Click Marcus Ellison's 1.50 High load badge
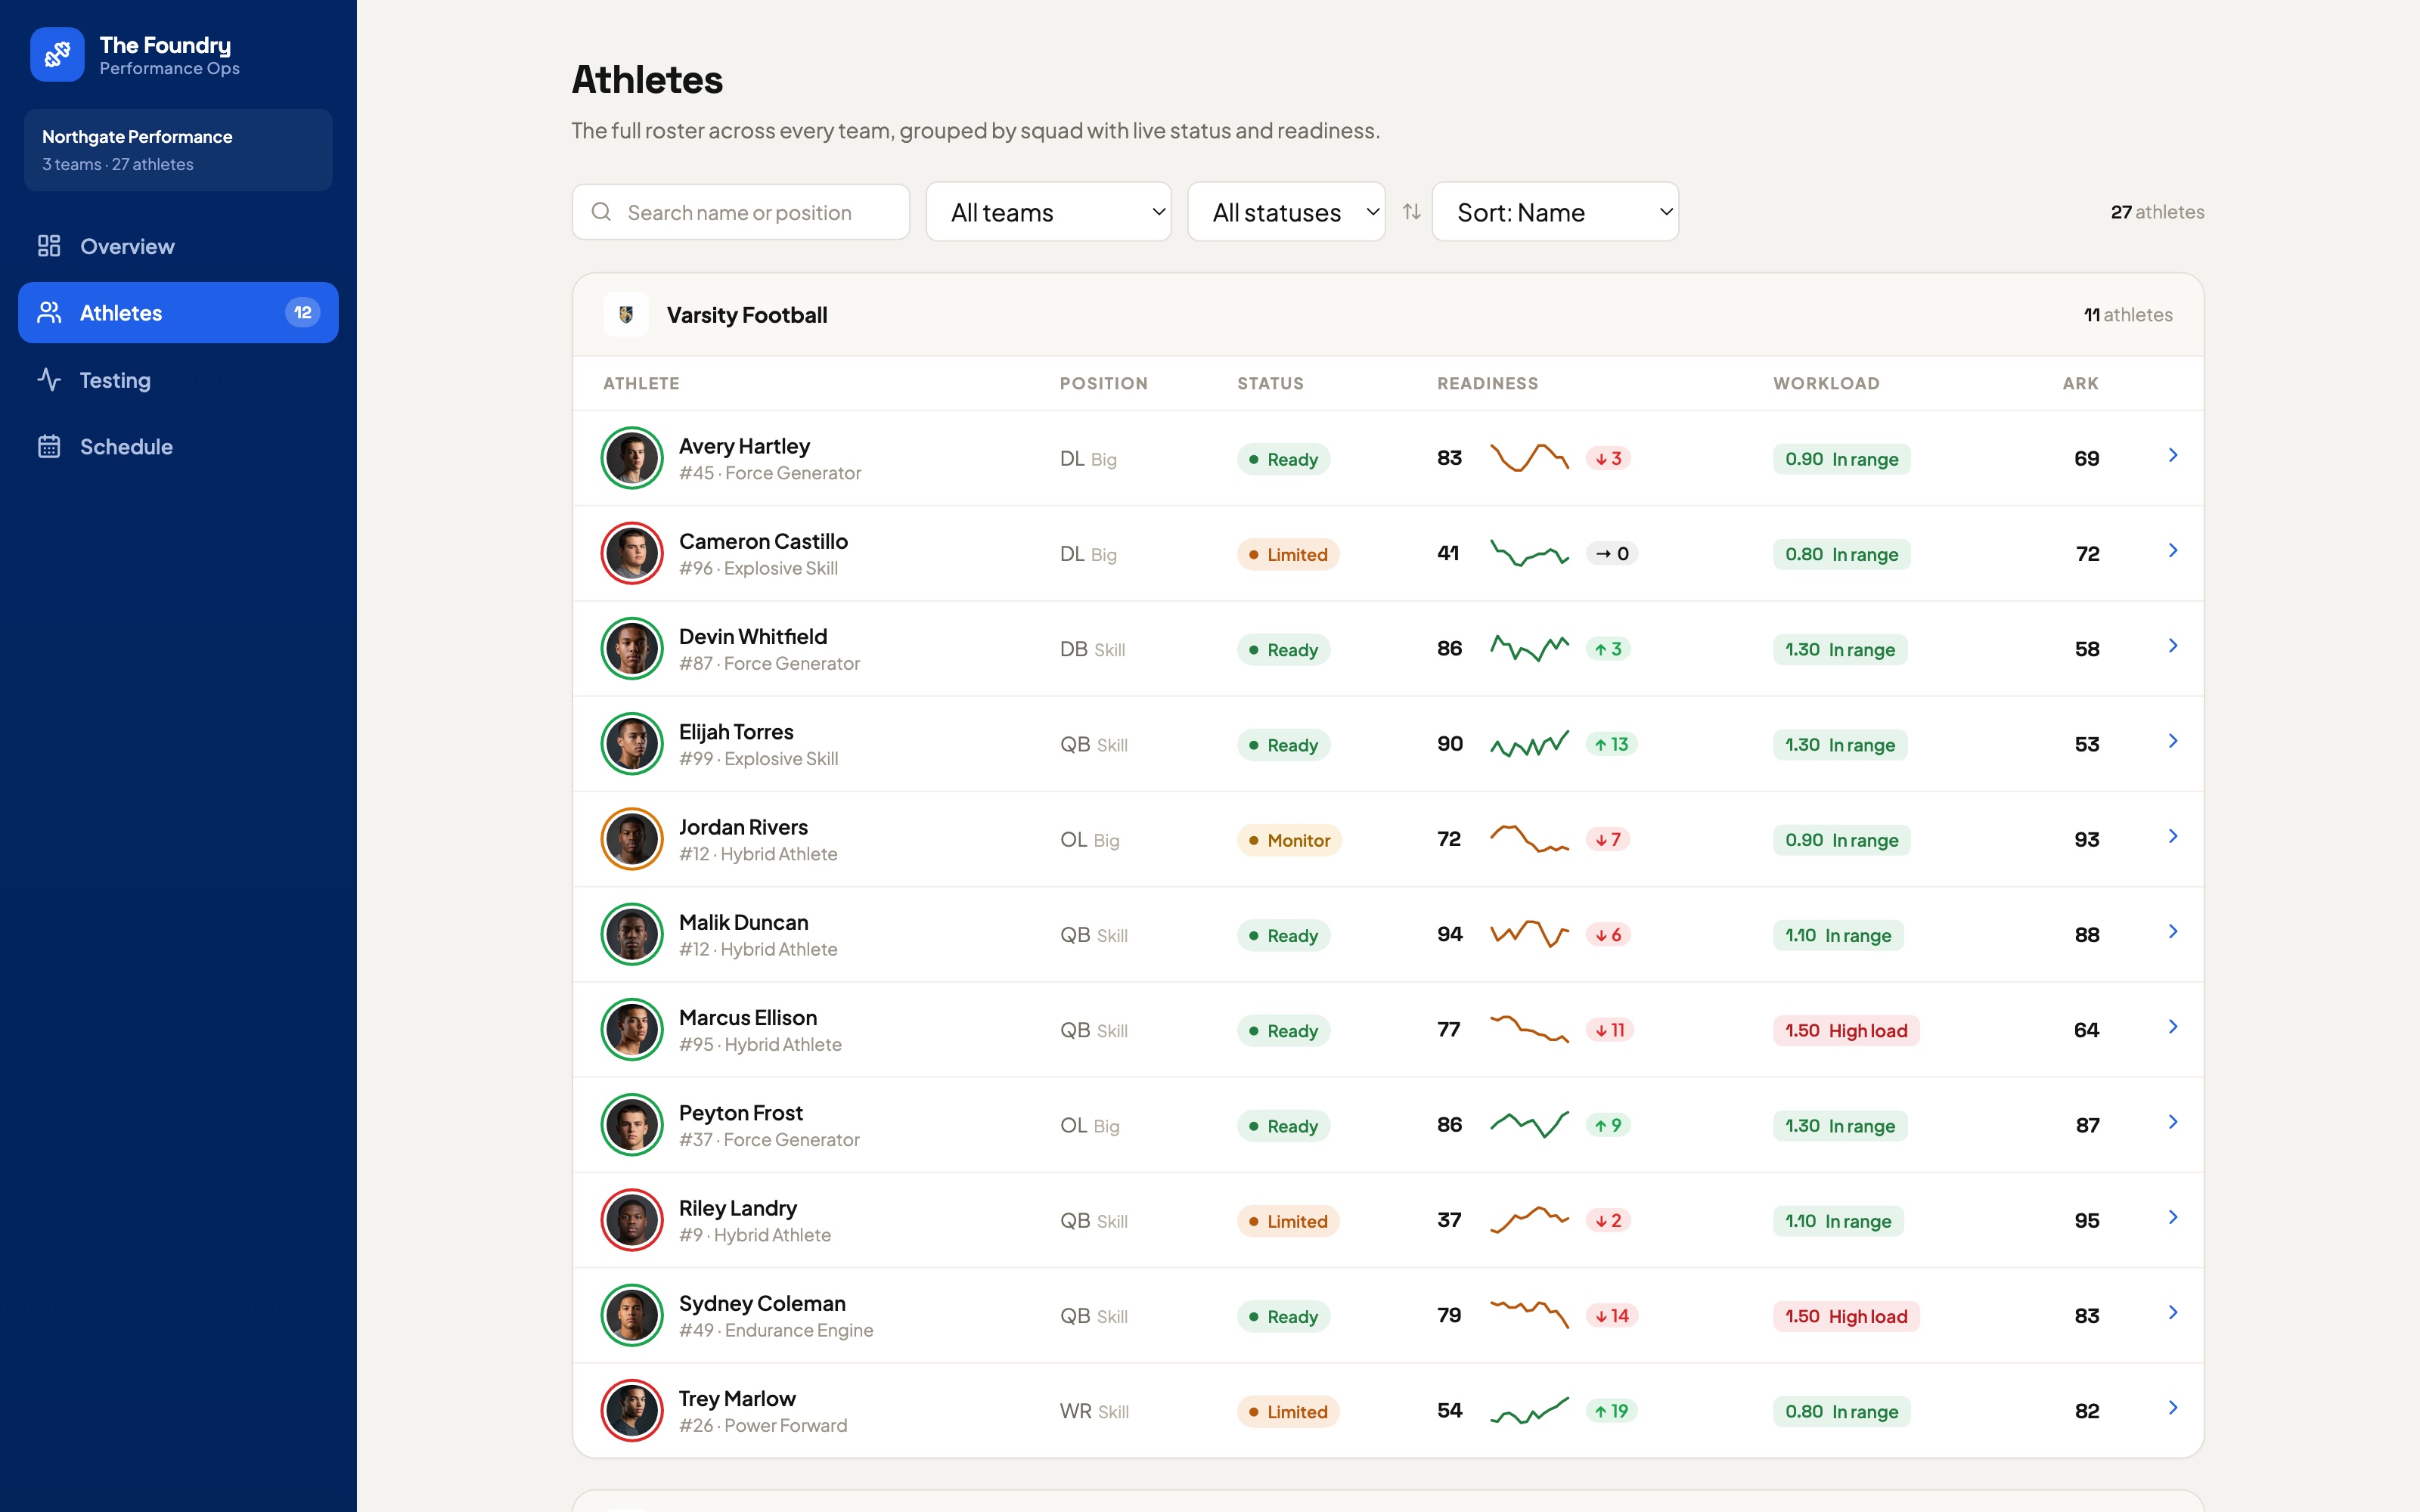The width and height of the screenshot is (2420, 1512). 1846,1030
